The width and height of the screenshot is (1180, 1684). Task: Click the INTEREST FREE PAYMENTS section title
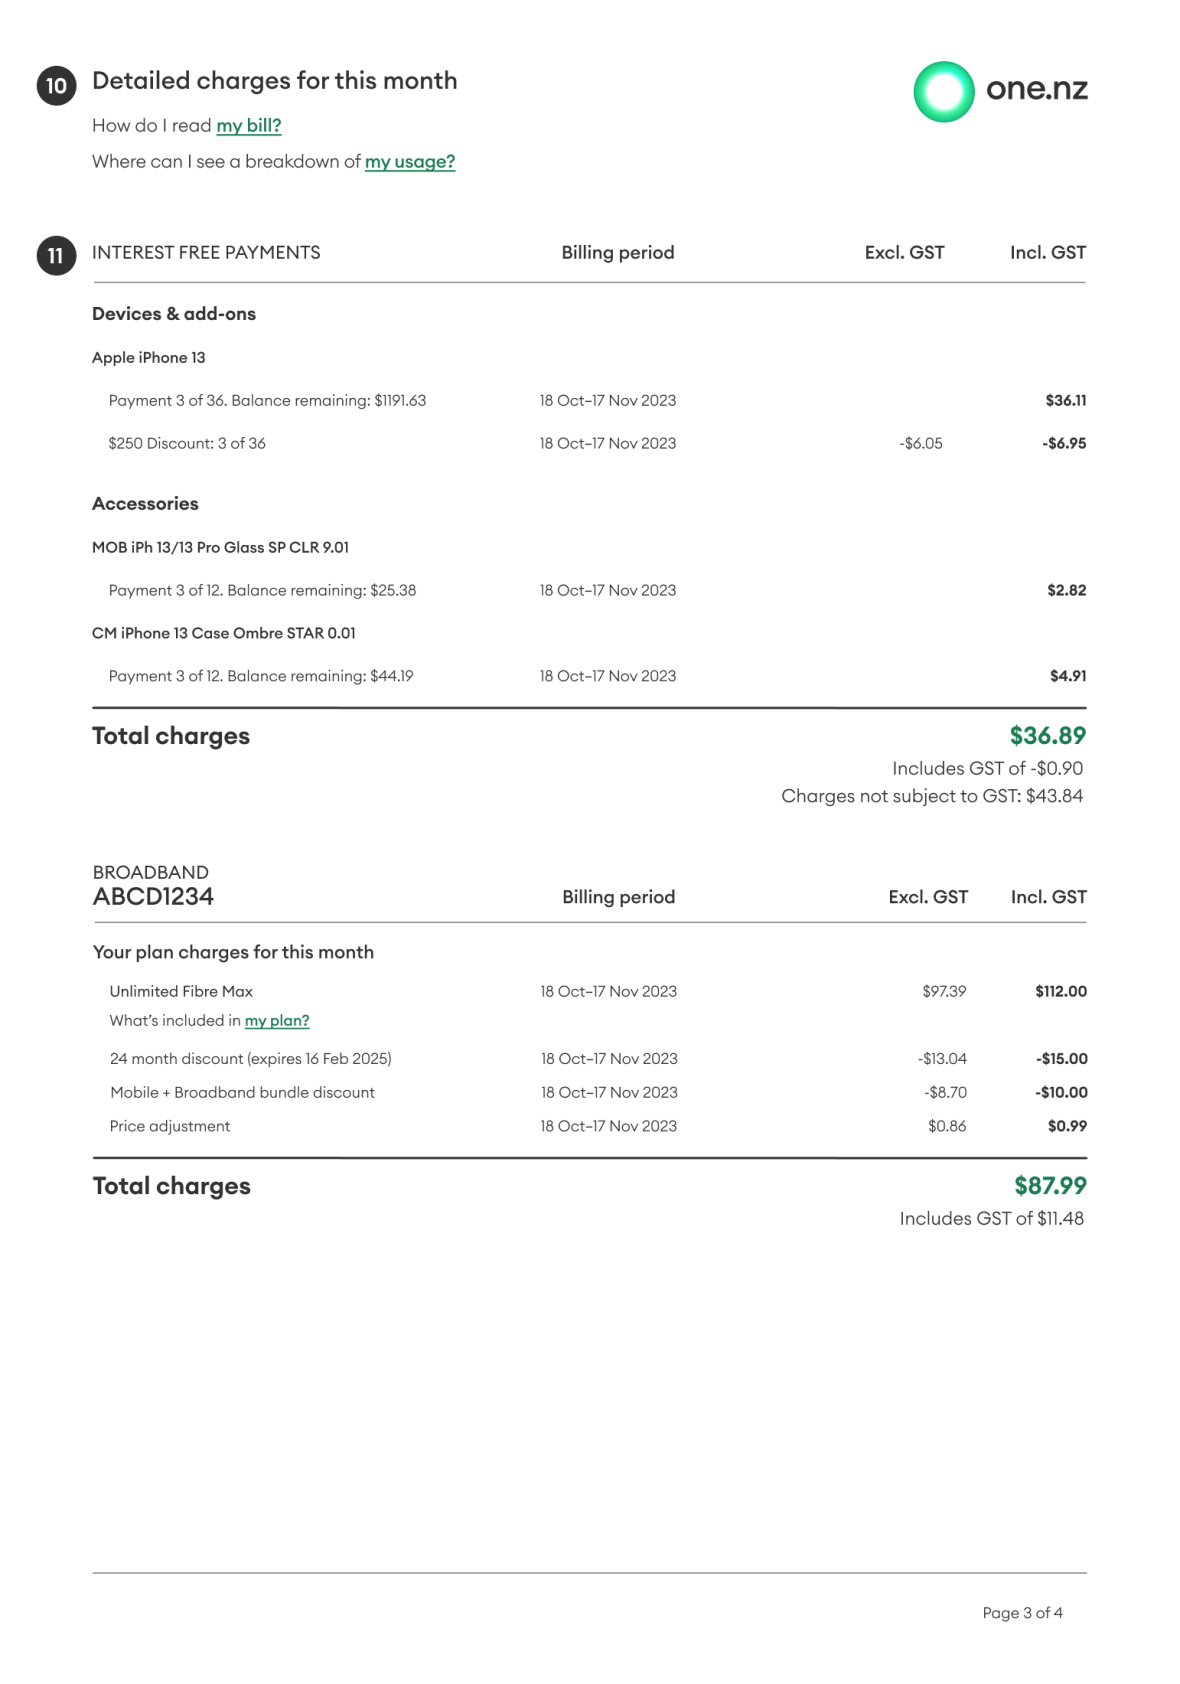(x=206, y=253)
